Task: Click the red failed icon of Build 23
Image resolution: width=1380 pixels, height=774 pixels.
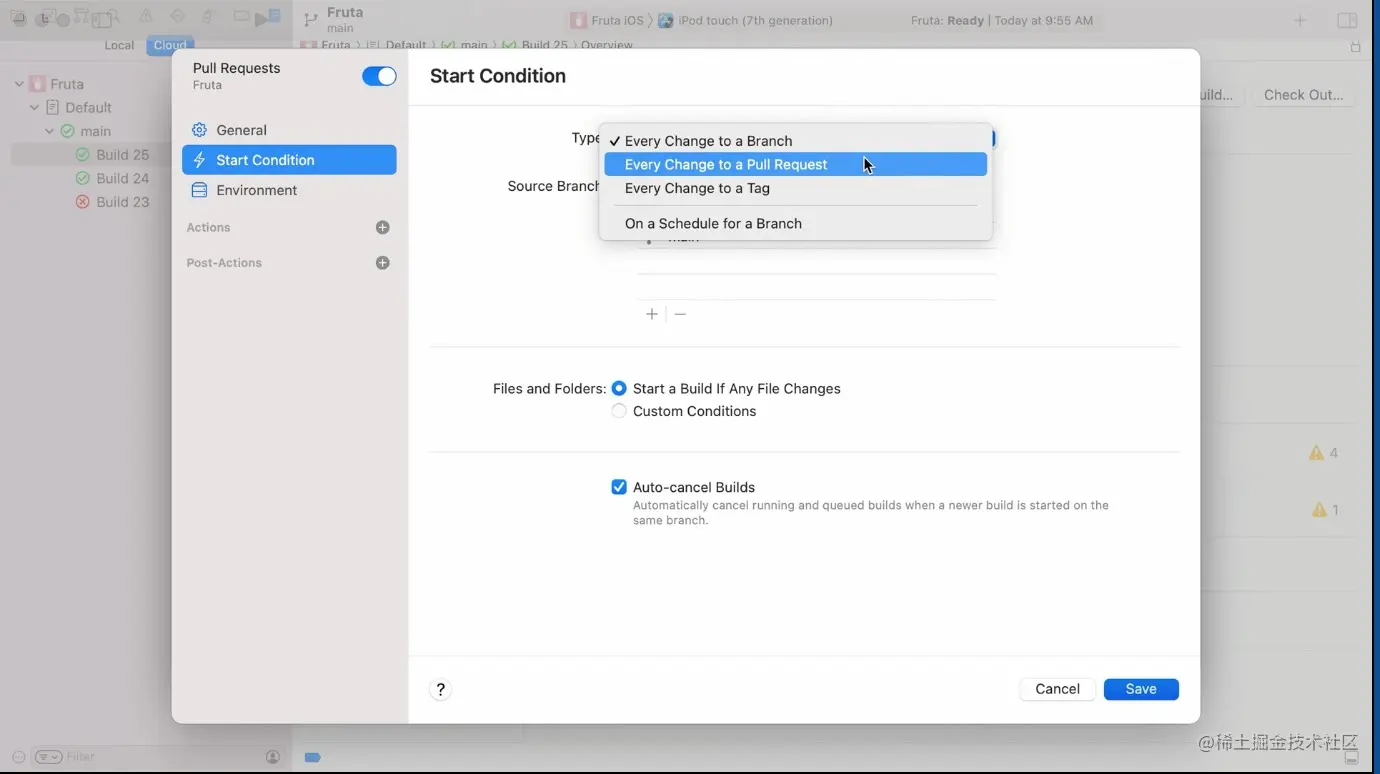Action: point(83,202)
